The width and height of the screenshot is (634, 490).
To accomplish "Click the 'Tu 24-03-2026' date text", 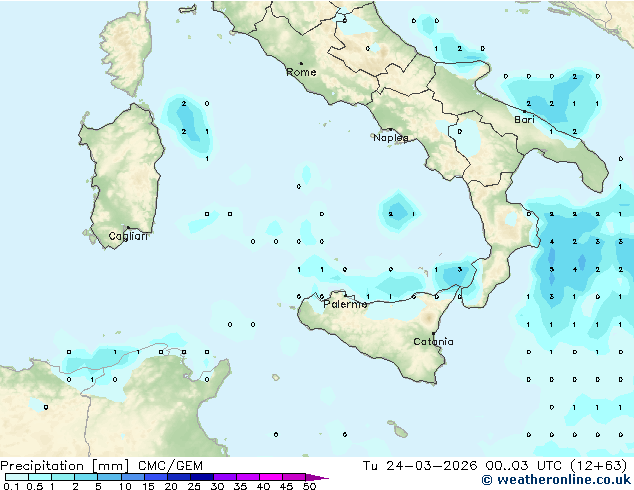I will (x=420, y=466).
